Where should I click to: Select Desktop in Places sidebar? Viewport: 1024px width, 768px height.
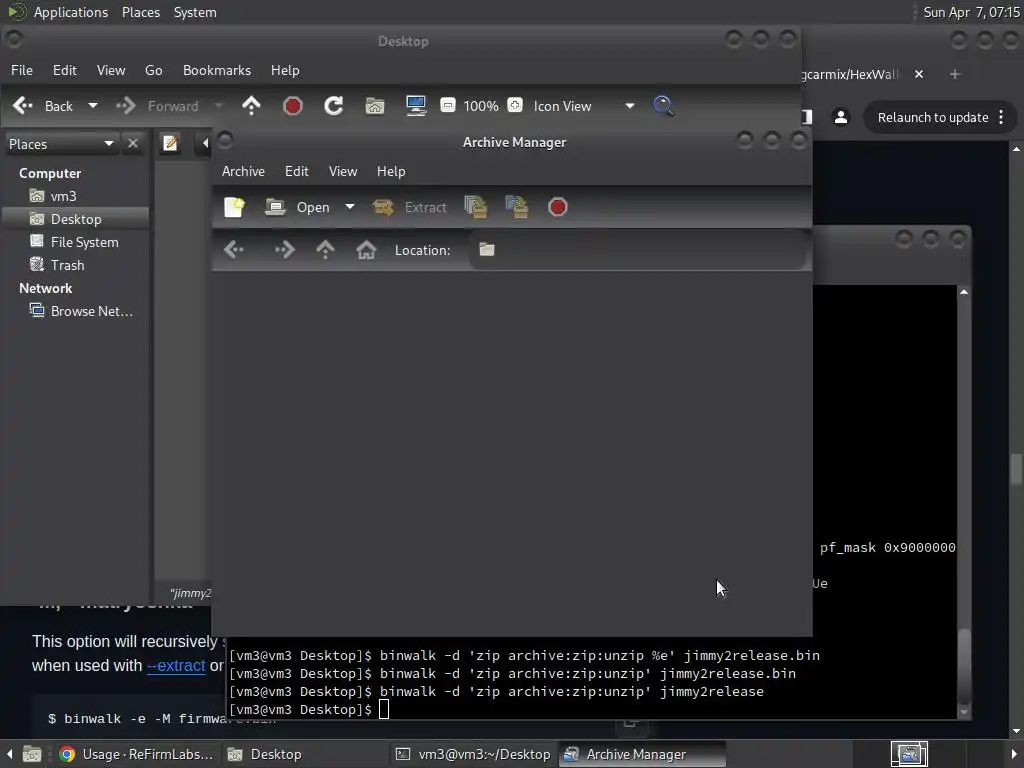tap(75, 219)
